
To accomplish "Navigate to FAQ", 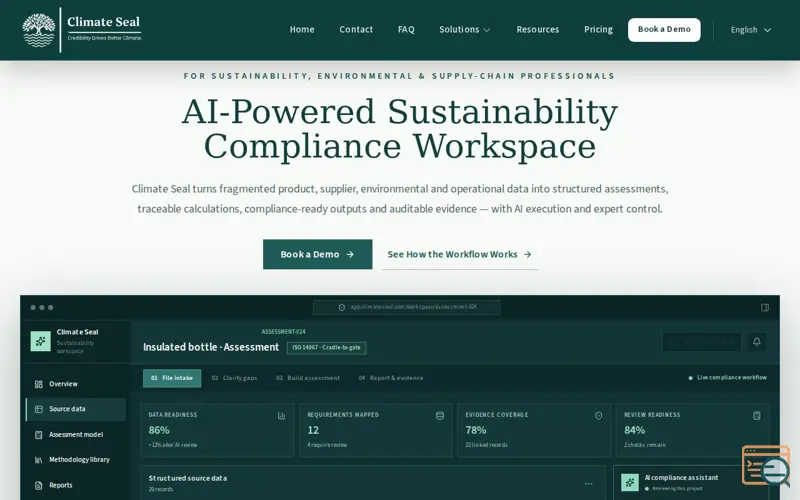I will click(x=406, y=30).
